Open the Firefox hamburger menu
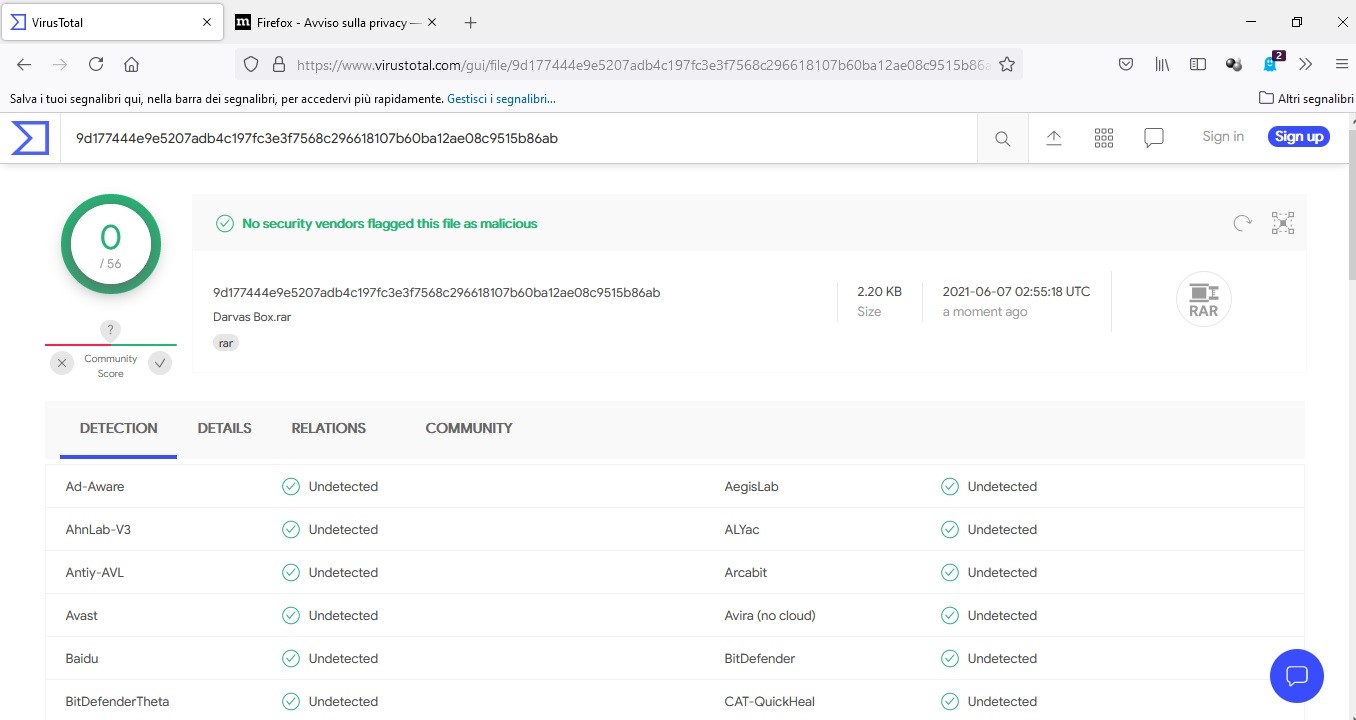Image resolution: width=1356 pixels, height=720 pixels. tap(1342, 64)
